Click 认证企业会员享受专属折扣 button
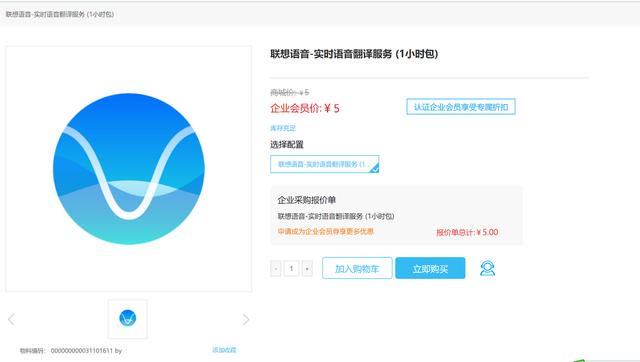 [461, 107]
